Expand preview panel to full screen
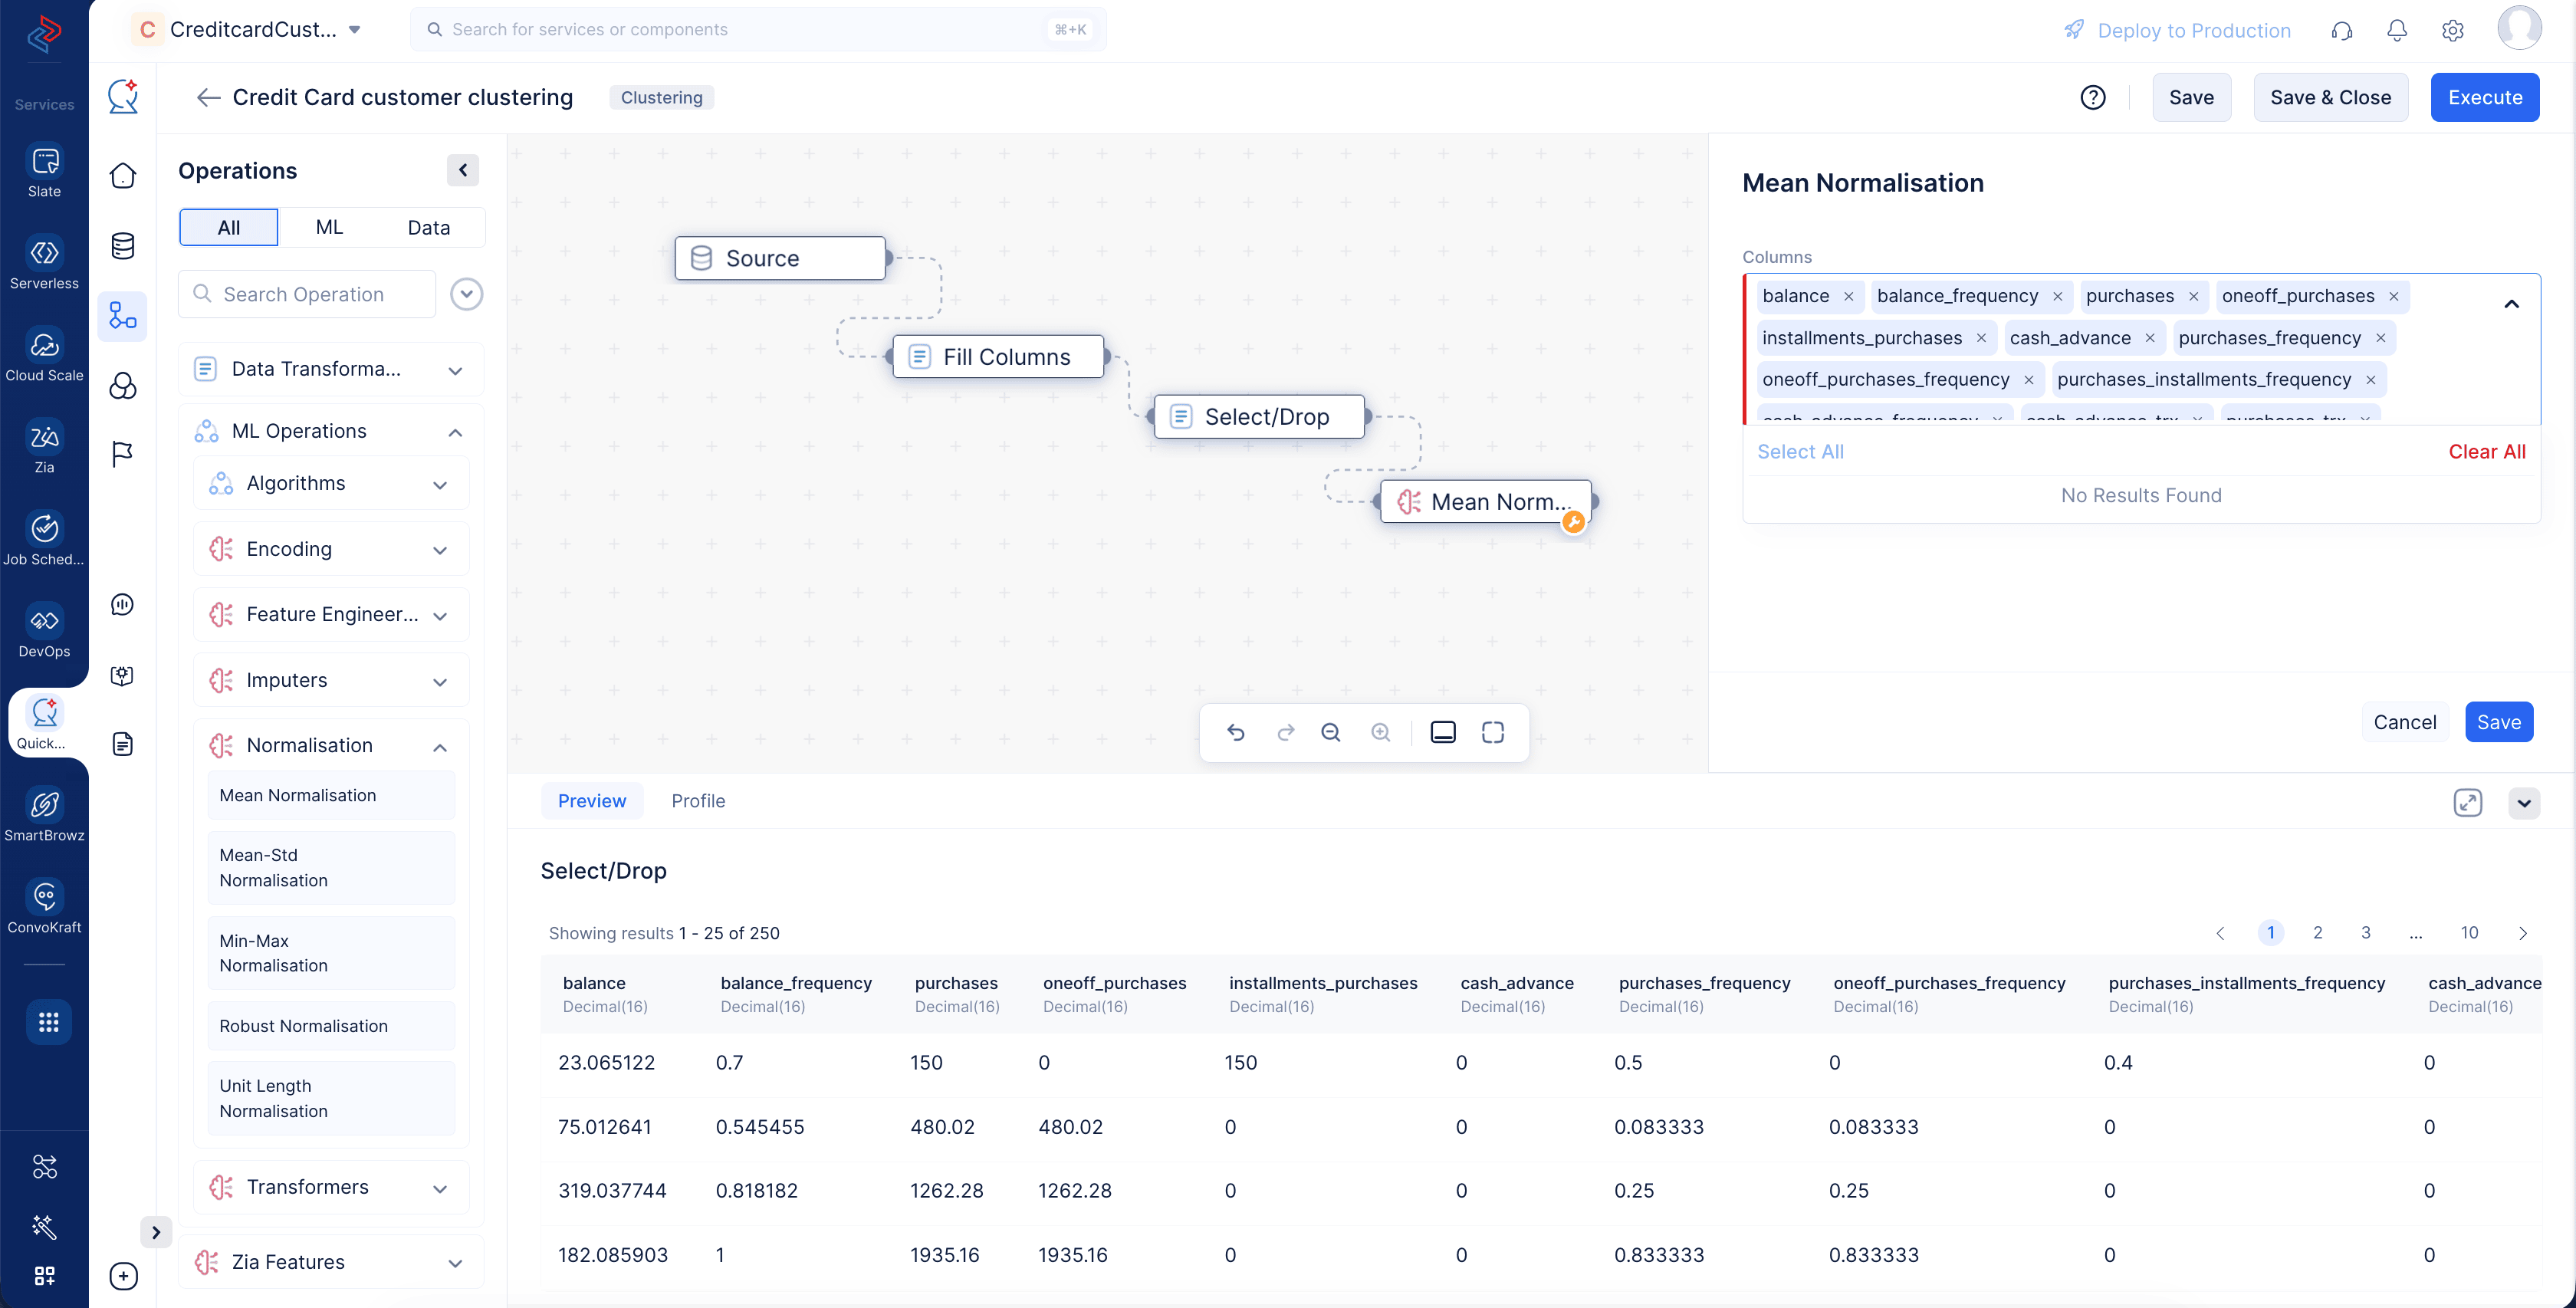 pyautogui.click(x=2468, y=802)
